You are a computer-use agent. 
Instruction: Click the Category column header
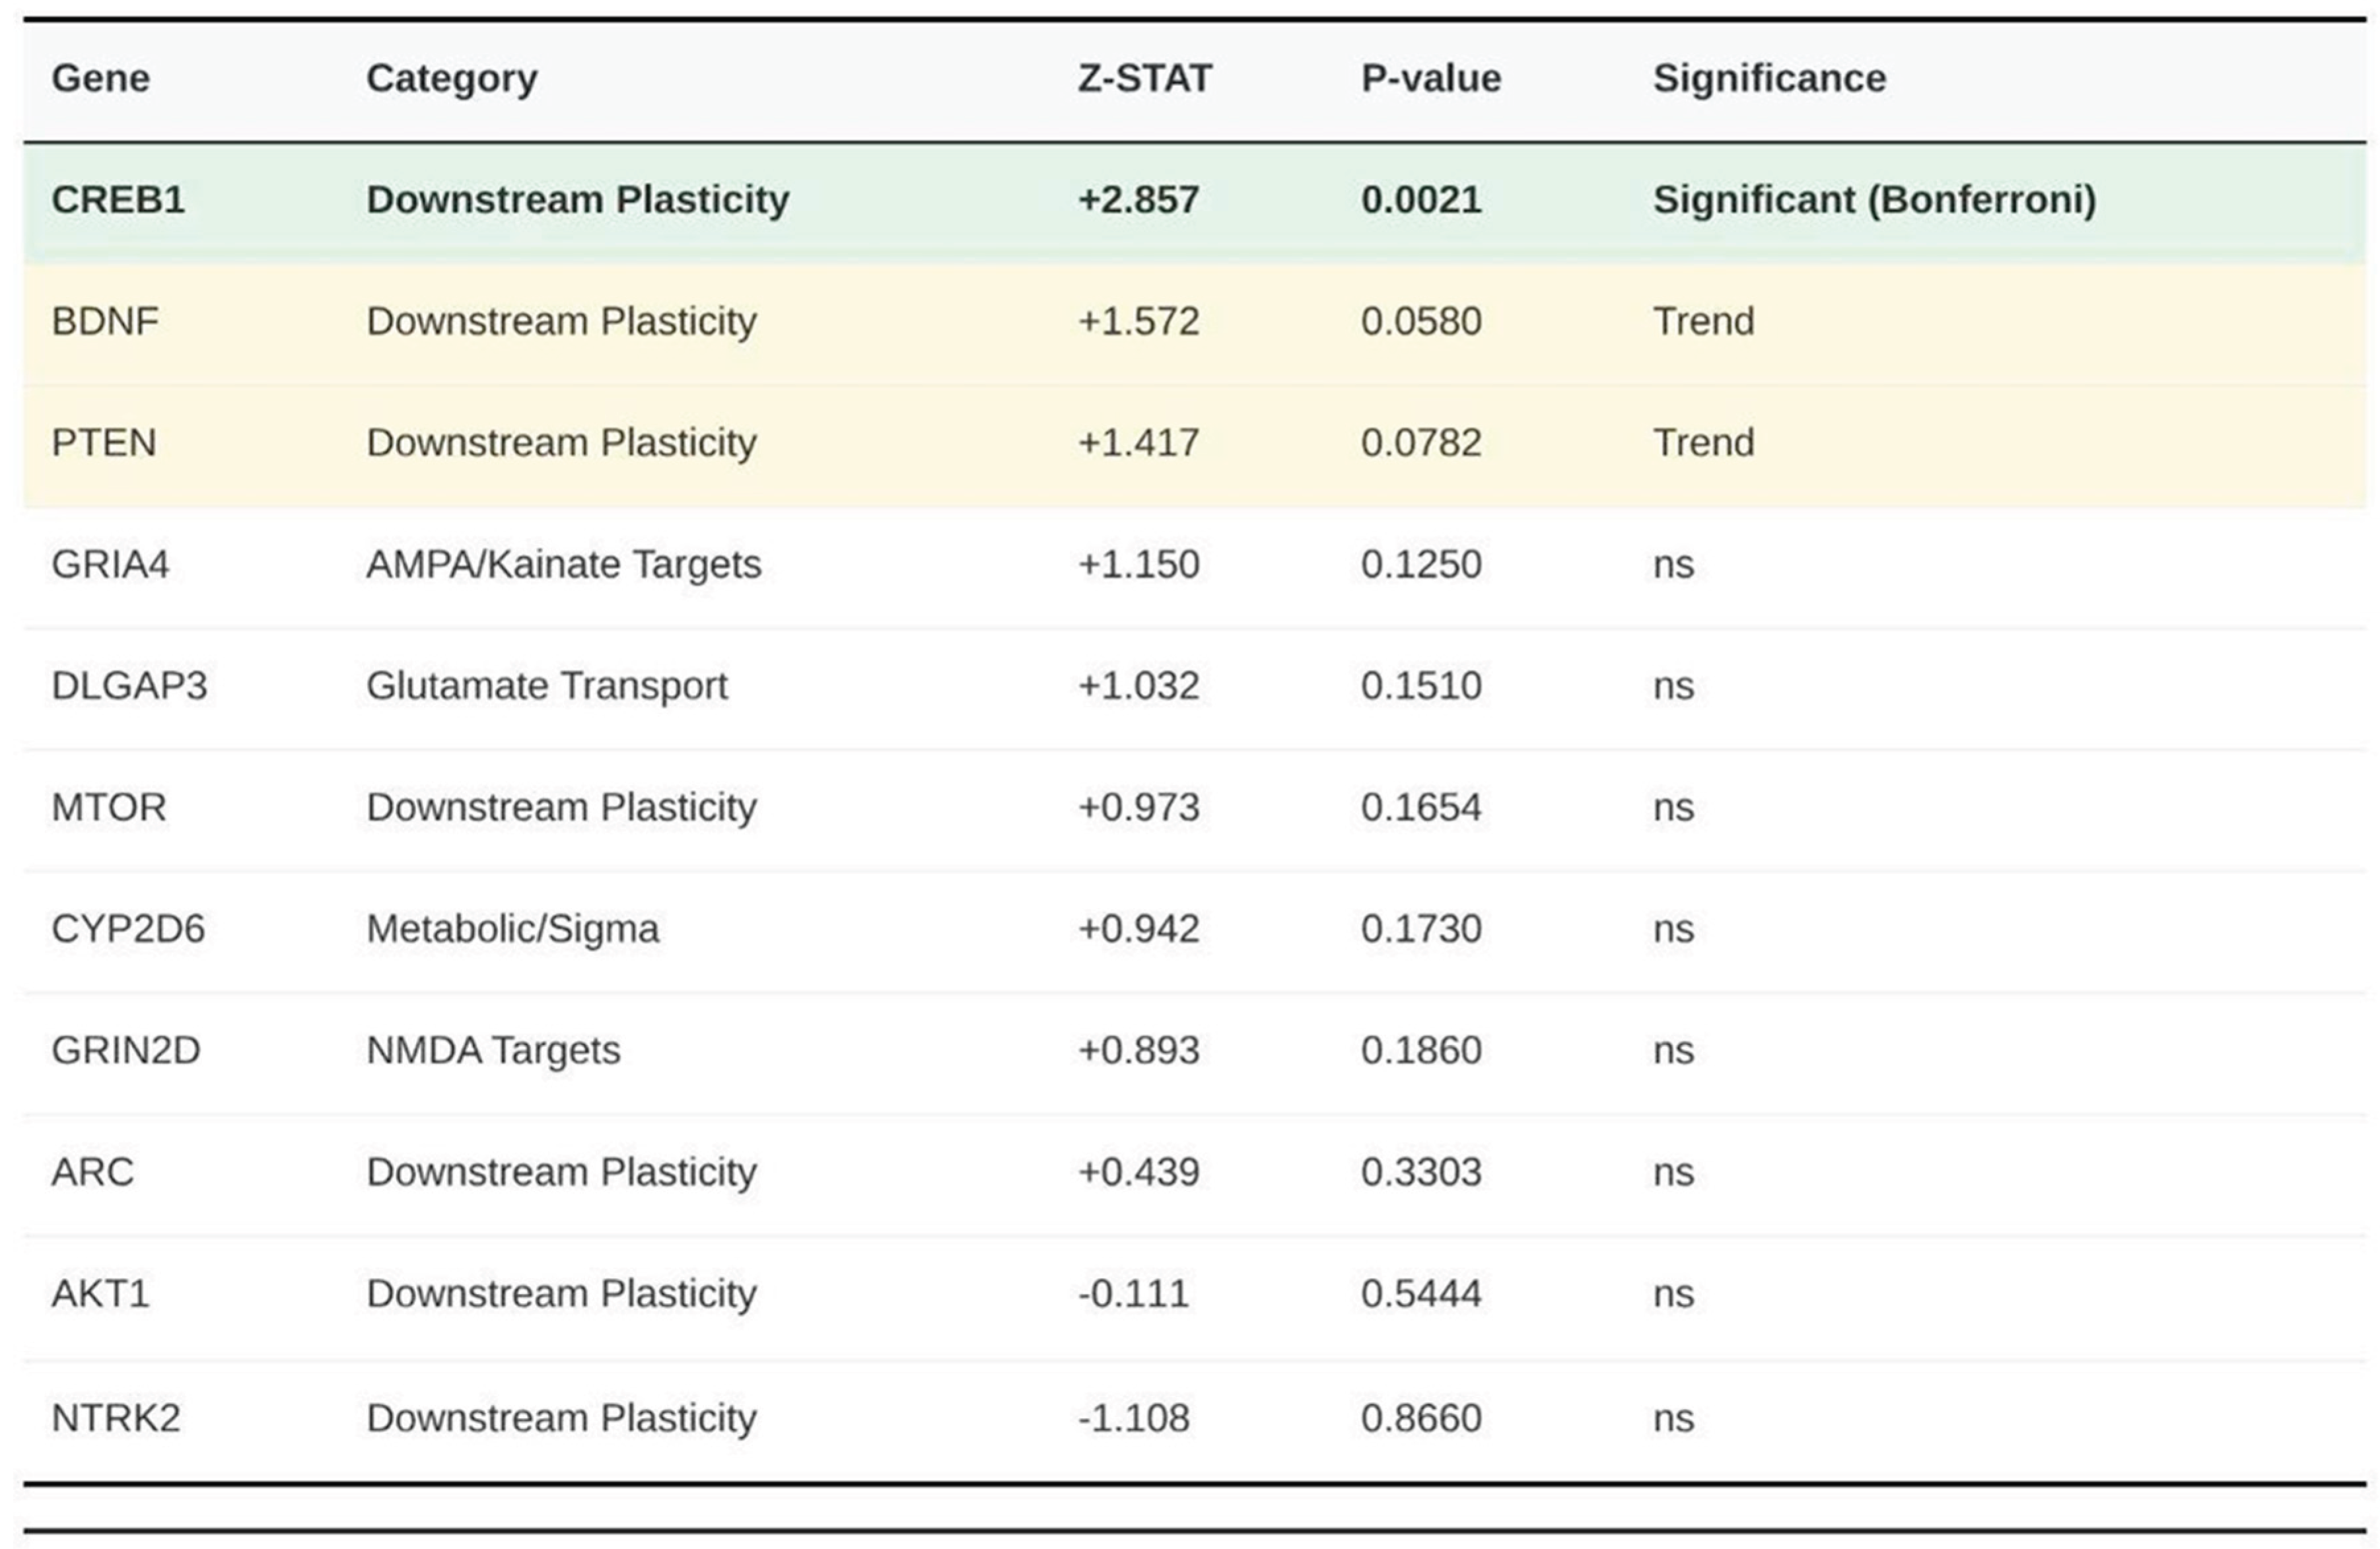[452, 78]
